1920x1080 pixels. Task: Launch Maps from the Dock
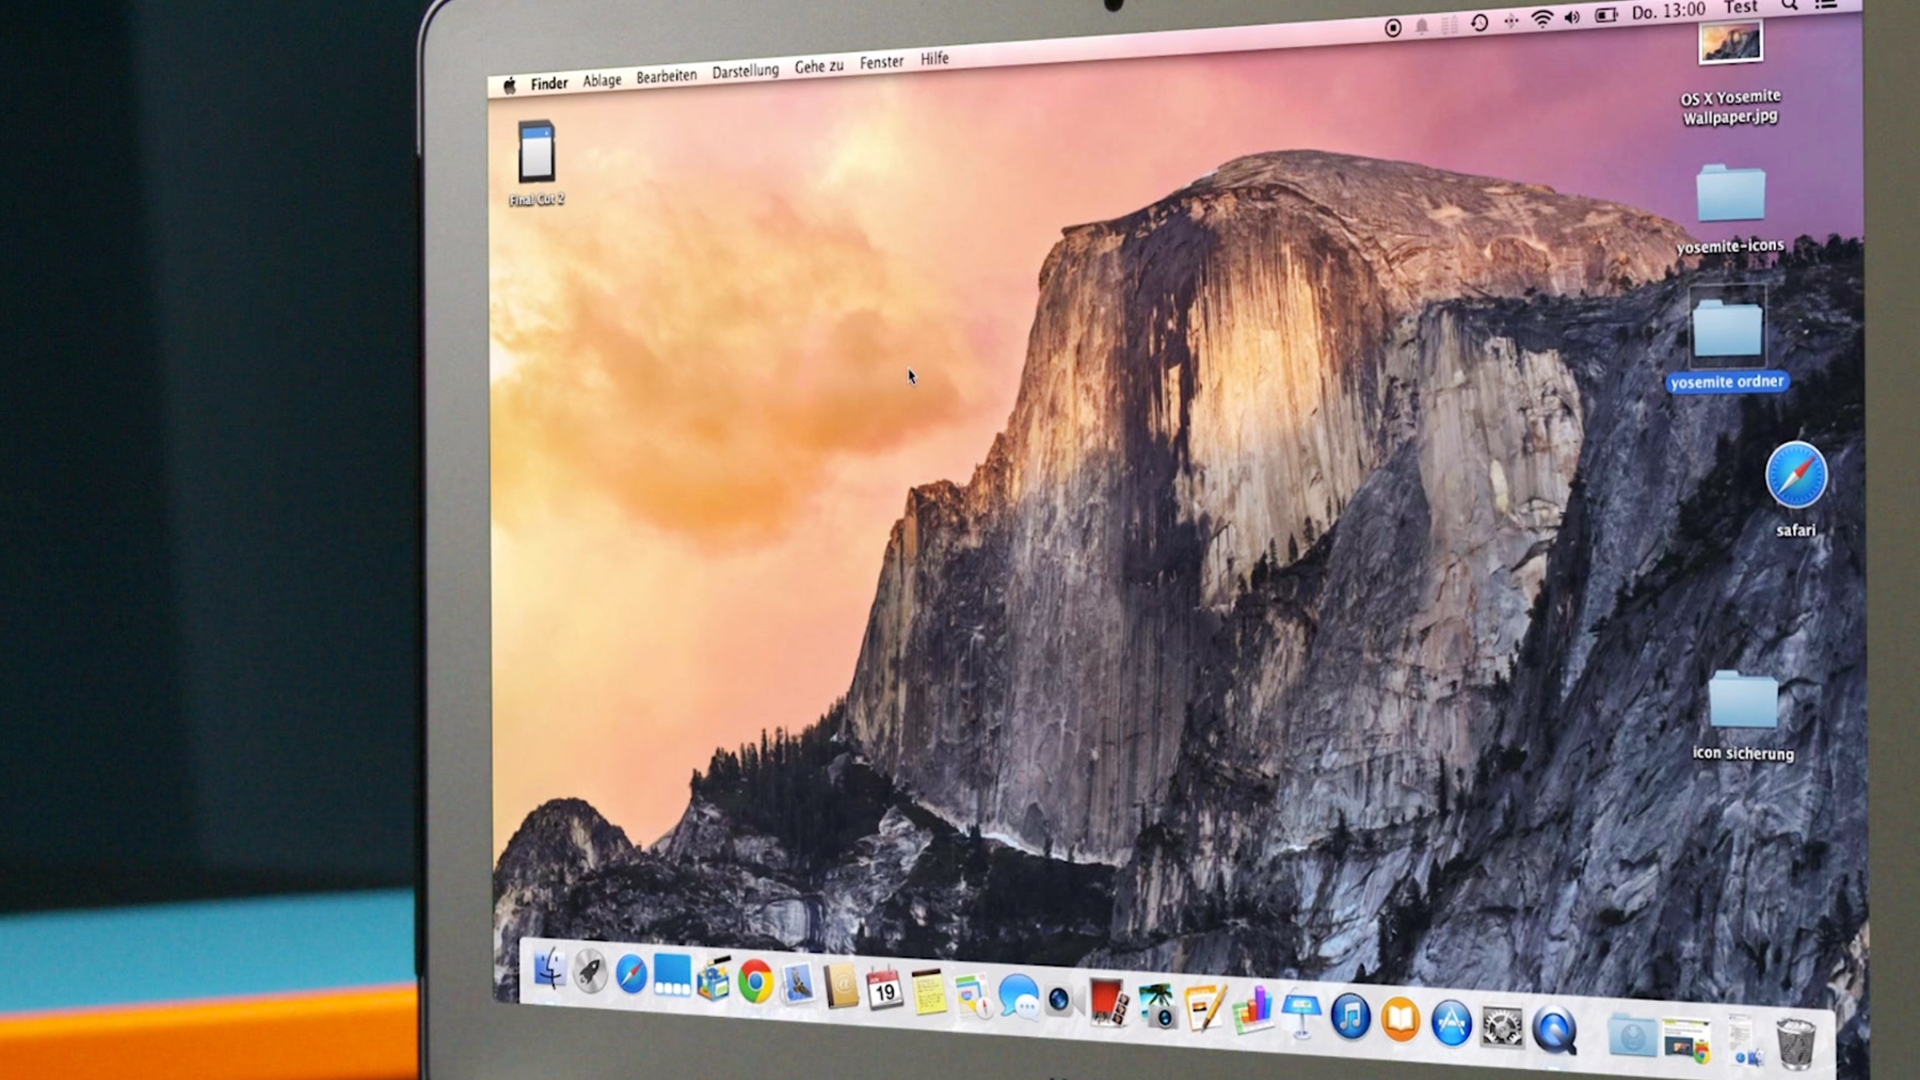[x=972, y=997]
